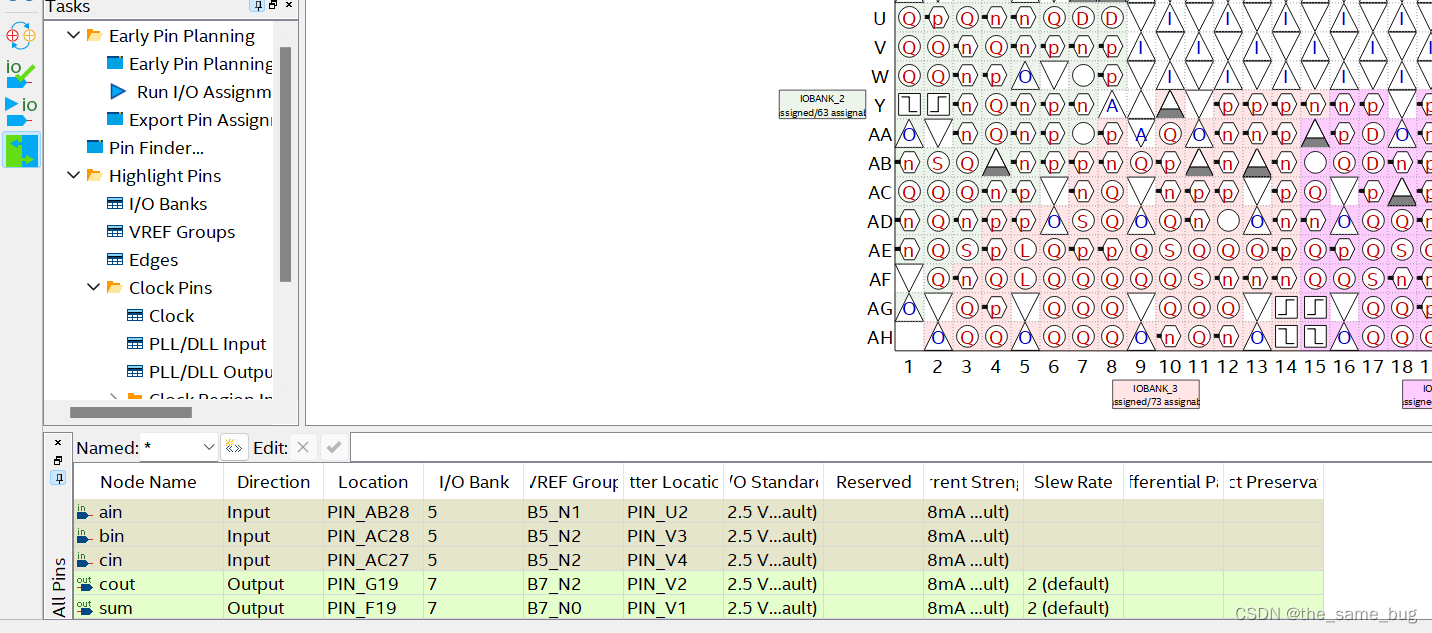Click the Export Pin Assignments task icon
Screen dimensions: 1432x633
click(x=115, y=119)
